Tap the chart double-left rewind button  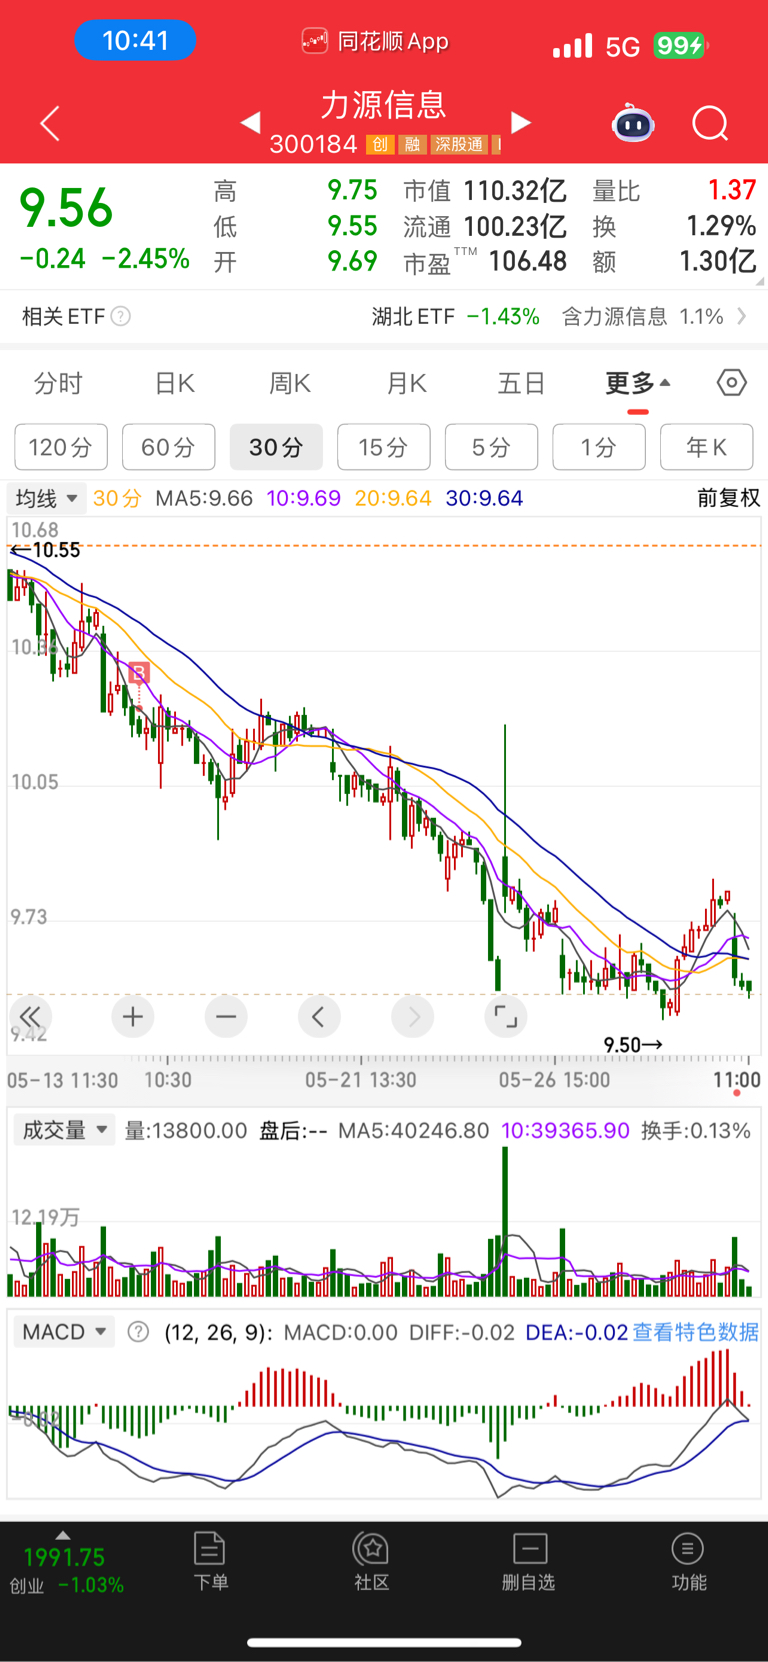tap(31, 1016)
